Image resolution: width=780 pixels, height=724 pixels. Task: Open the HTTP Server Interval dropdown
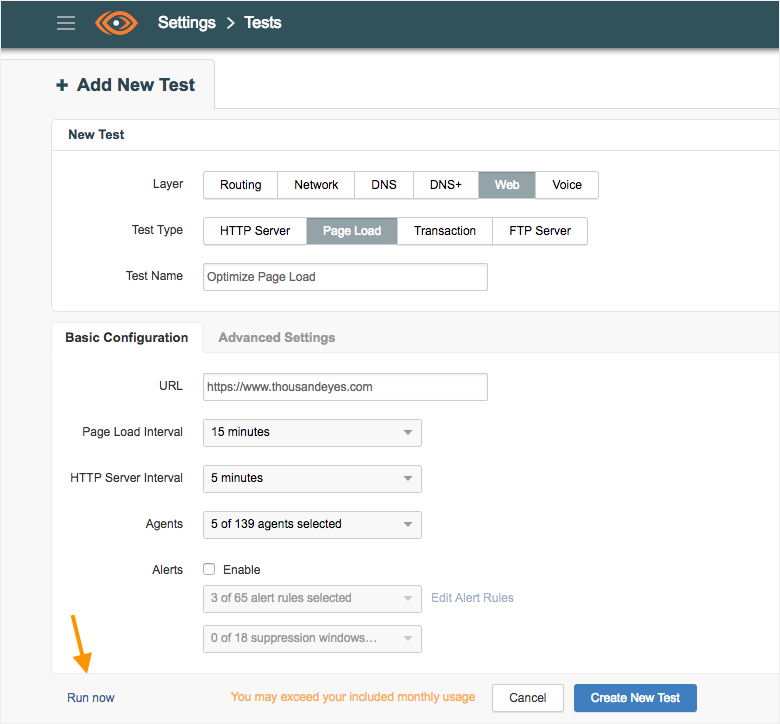(x=312, y=478)
